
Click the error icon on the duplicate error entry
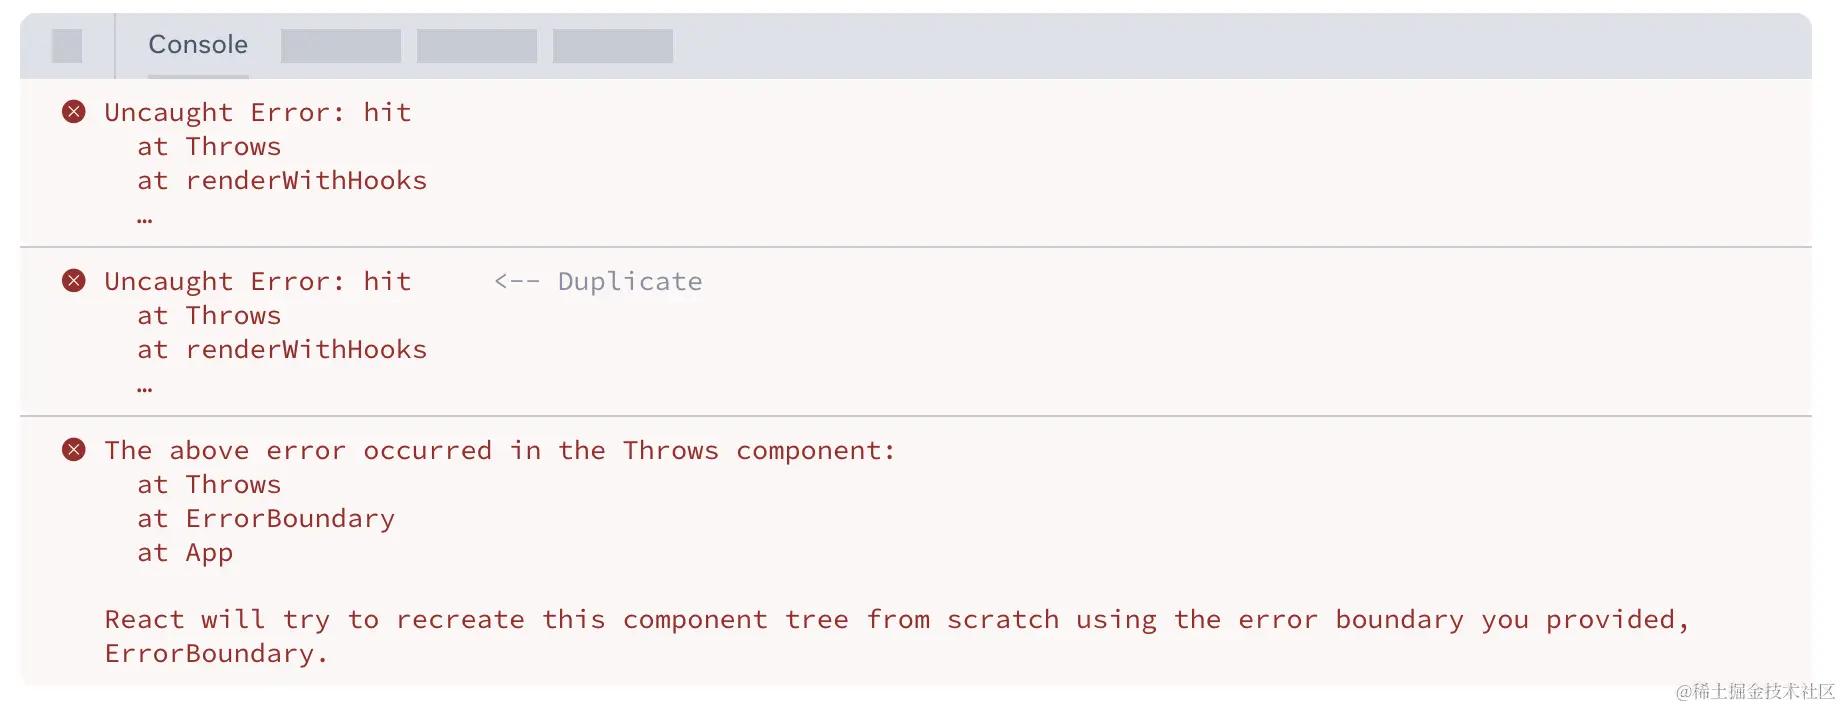pyautogui.click(x=74, y=281)
